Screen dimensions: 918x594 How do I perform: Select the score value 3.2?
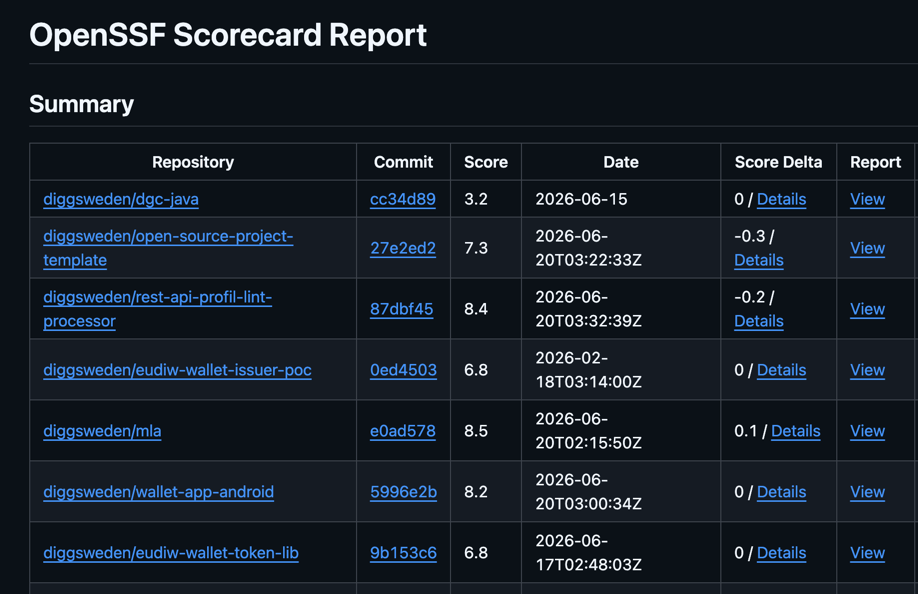(476, 199)
